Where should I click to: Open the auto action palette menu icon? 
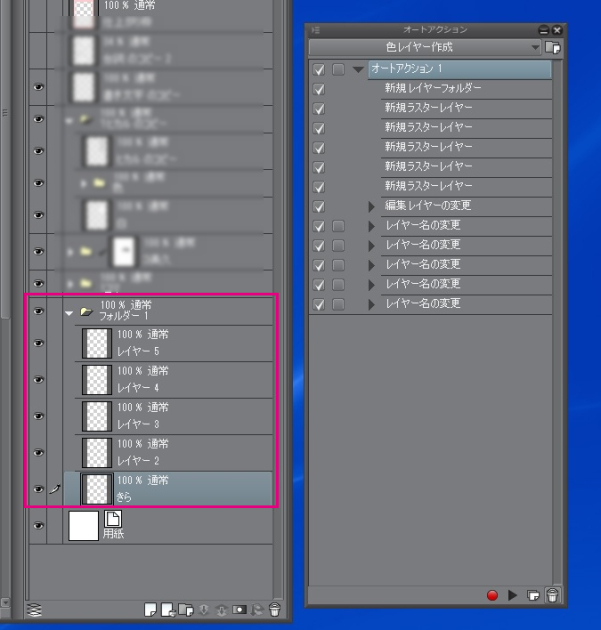(x=316, y=30)
